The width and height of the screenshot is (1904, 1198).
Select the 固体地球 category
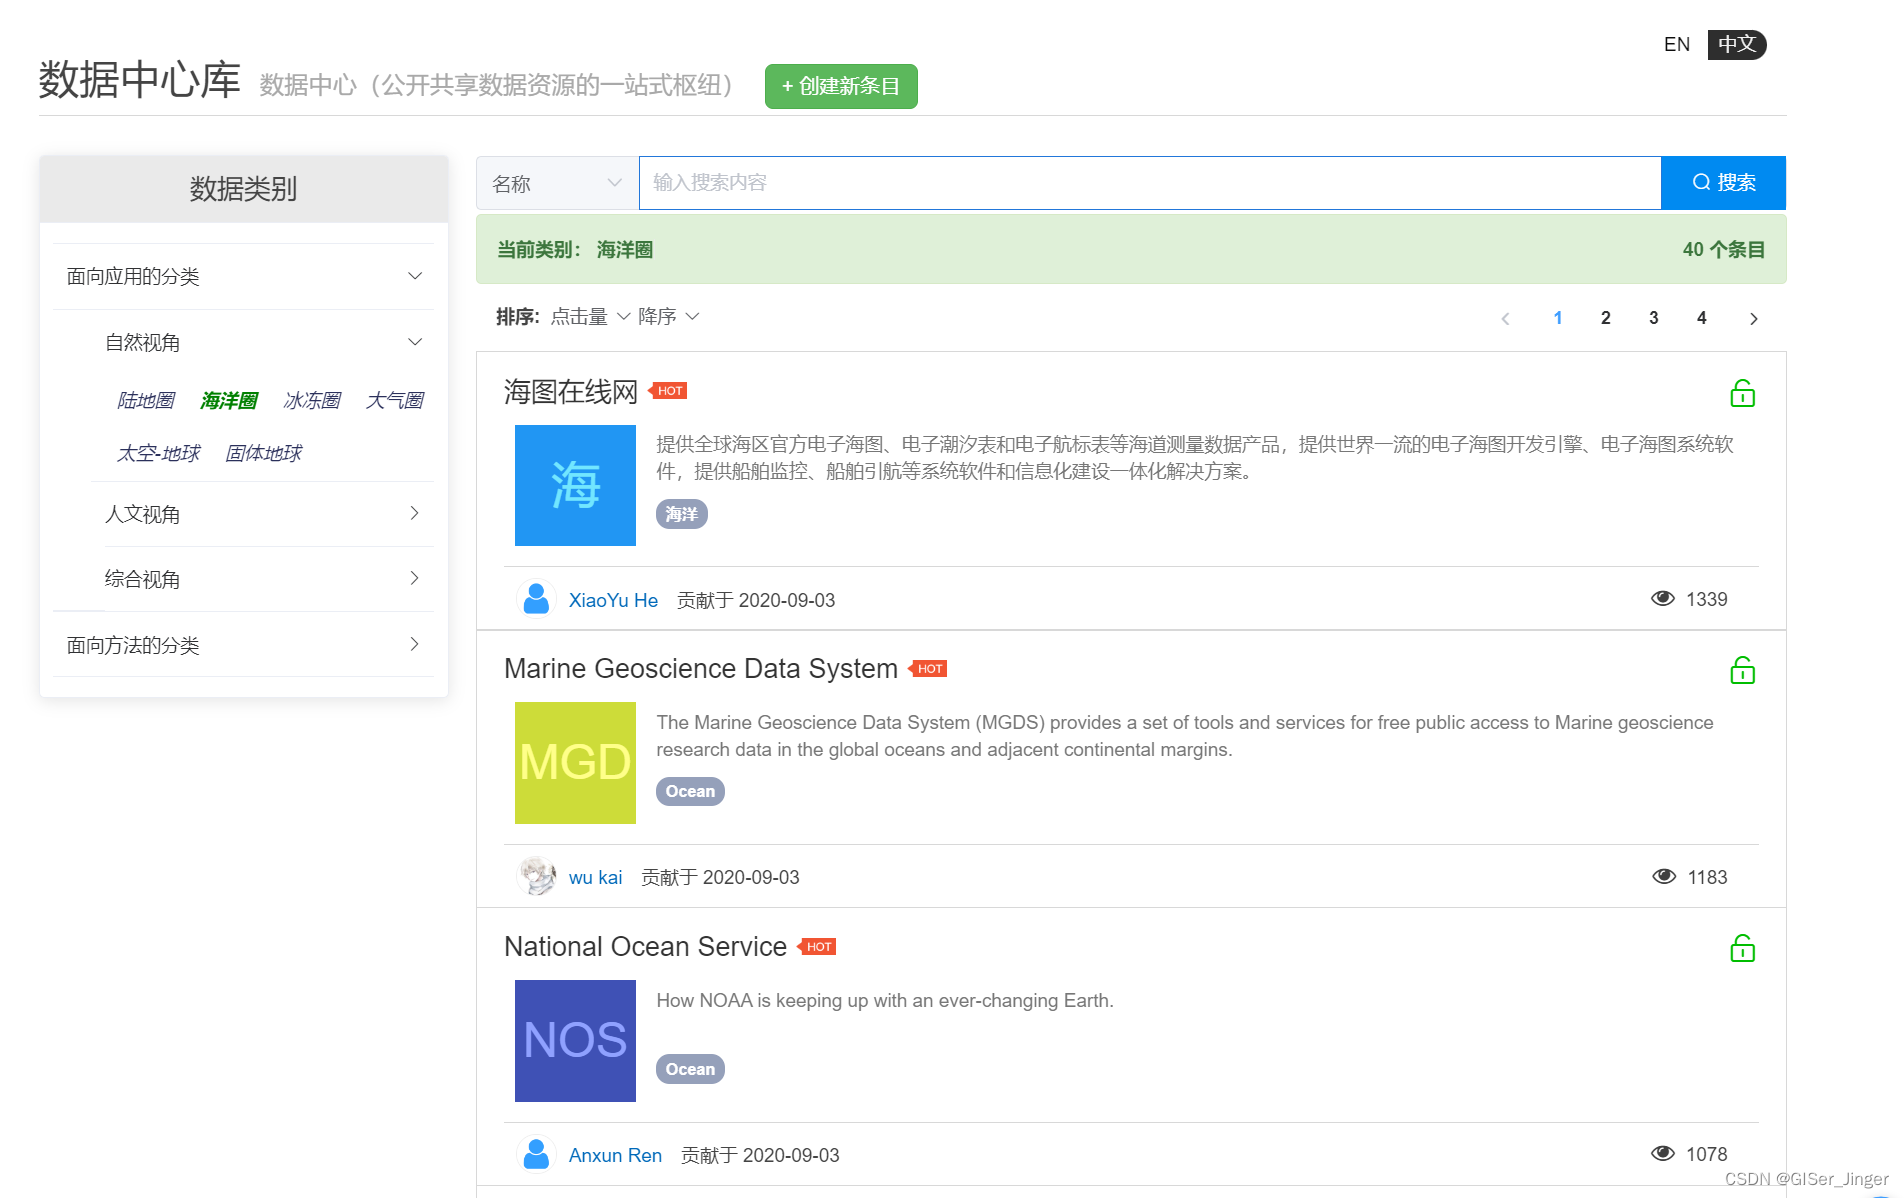[263, 454]
